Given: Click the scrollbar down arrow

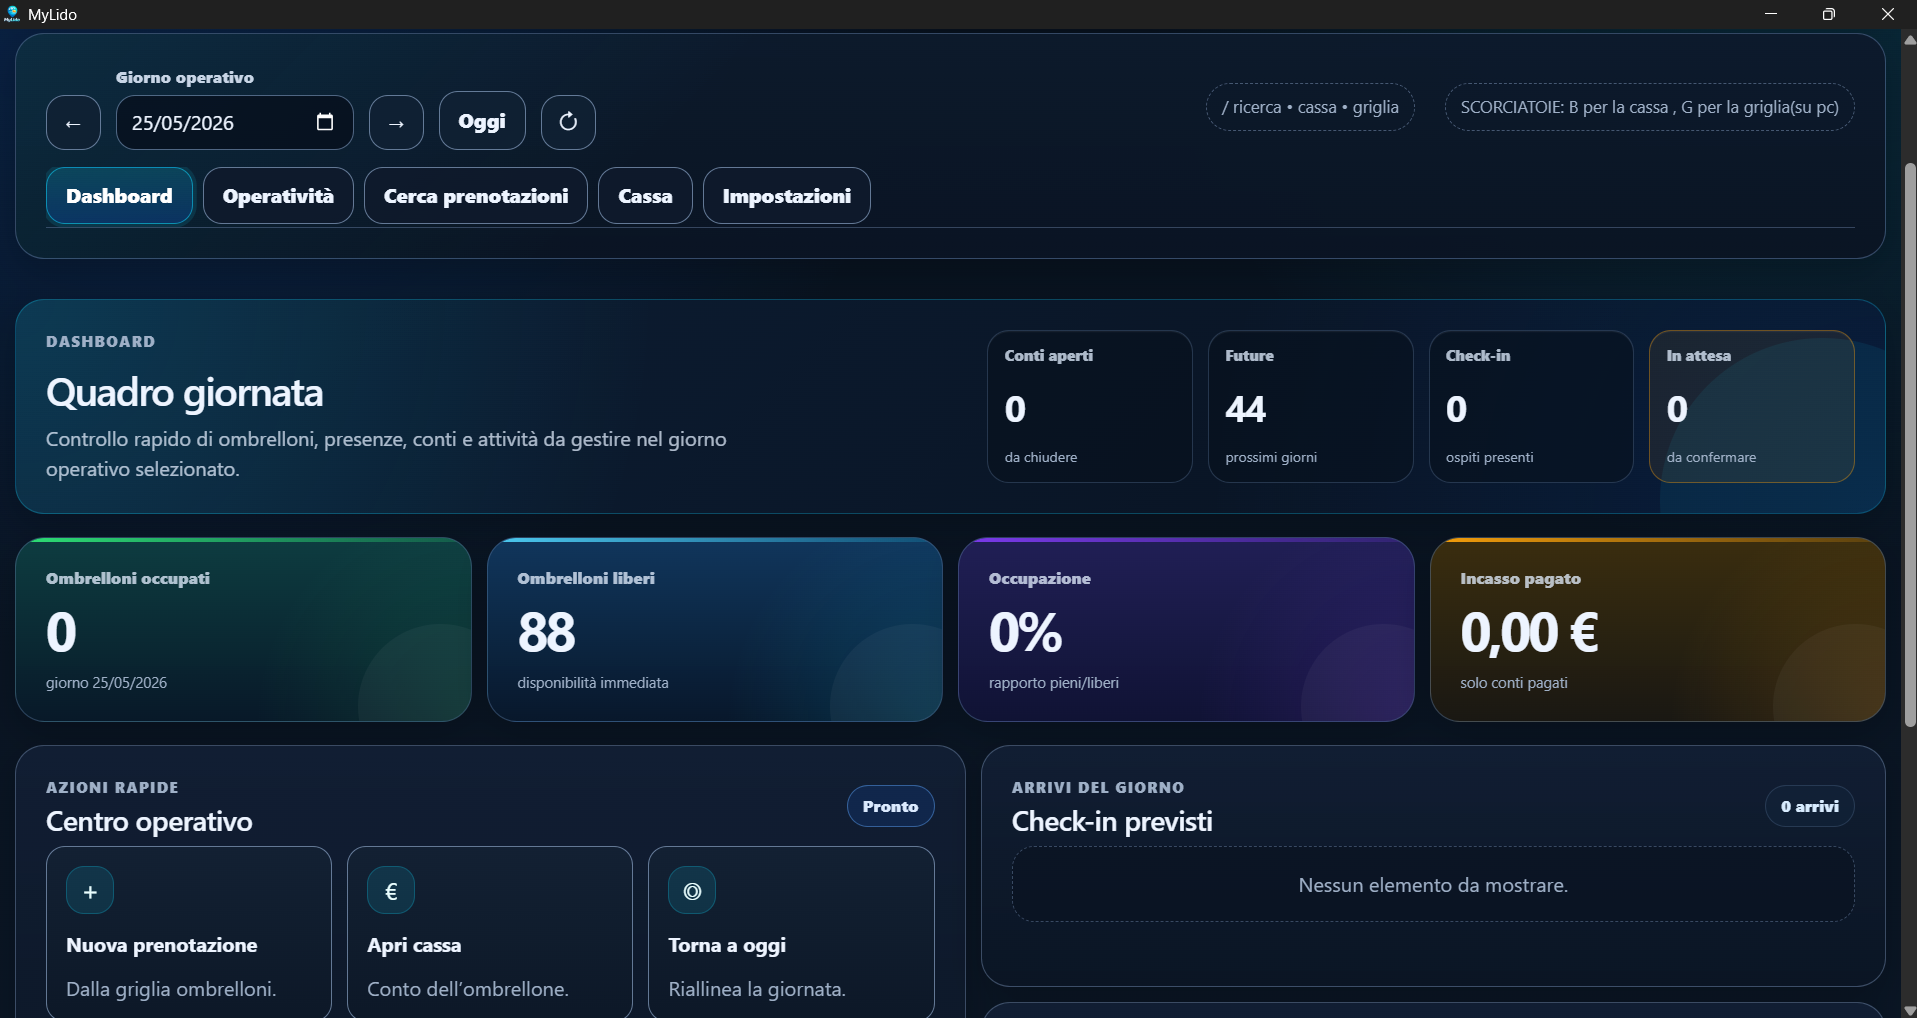Looking at the screenshot, I should click(x=1910, y=1010).
